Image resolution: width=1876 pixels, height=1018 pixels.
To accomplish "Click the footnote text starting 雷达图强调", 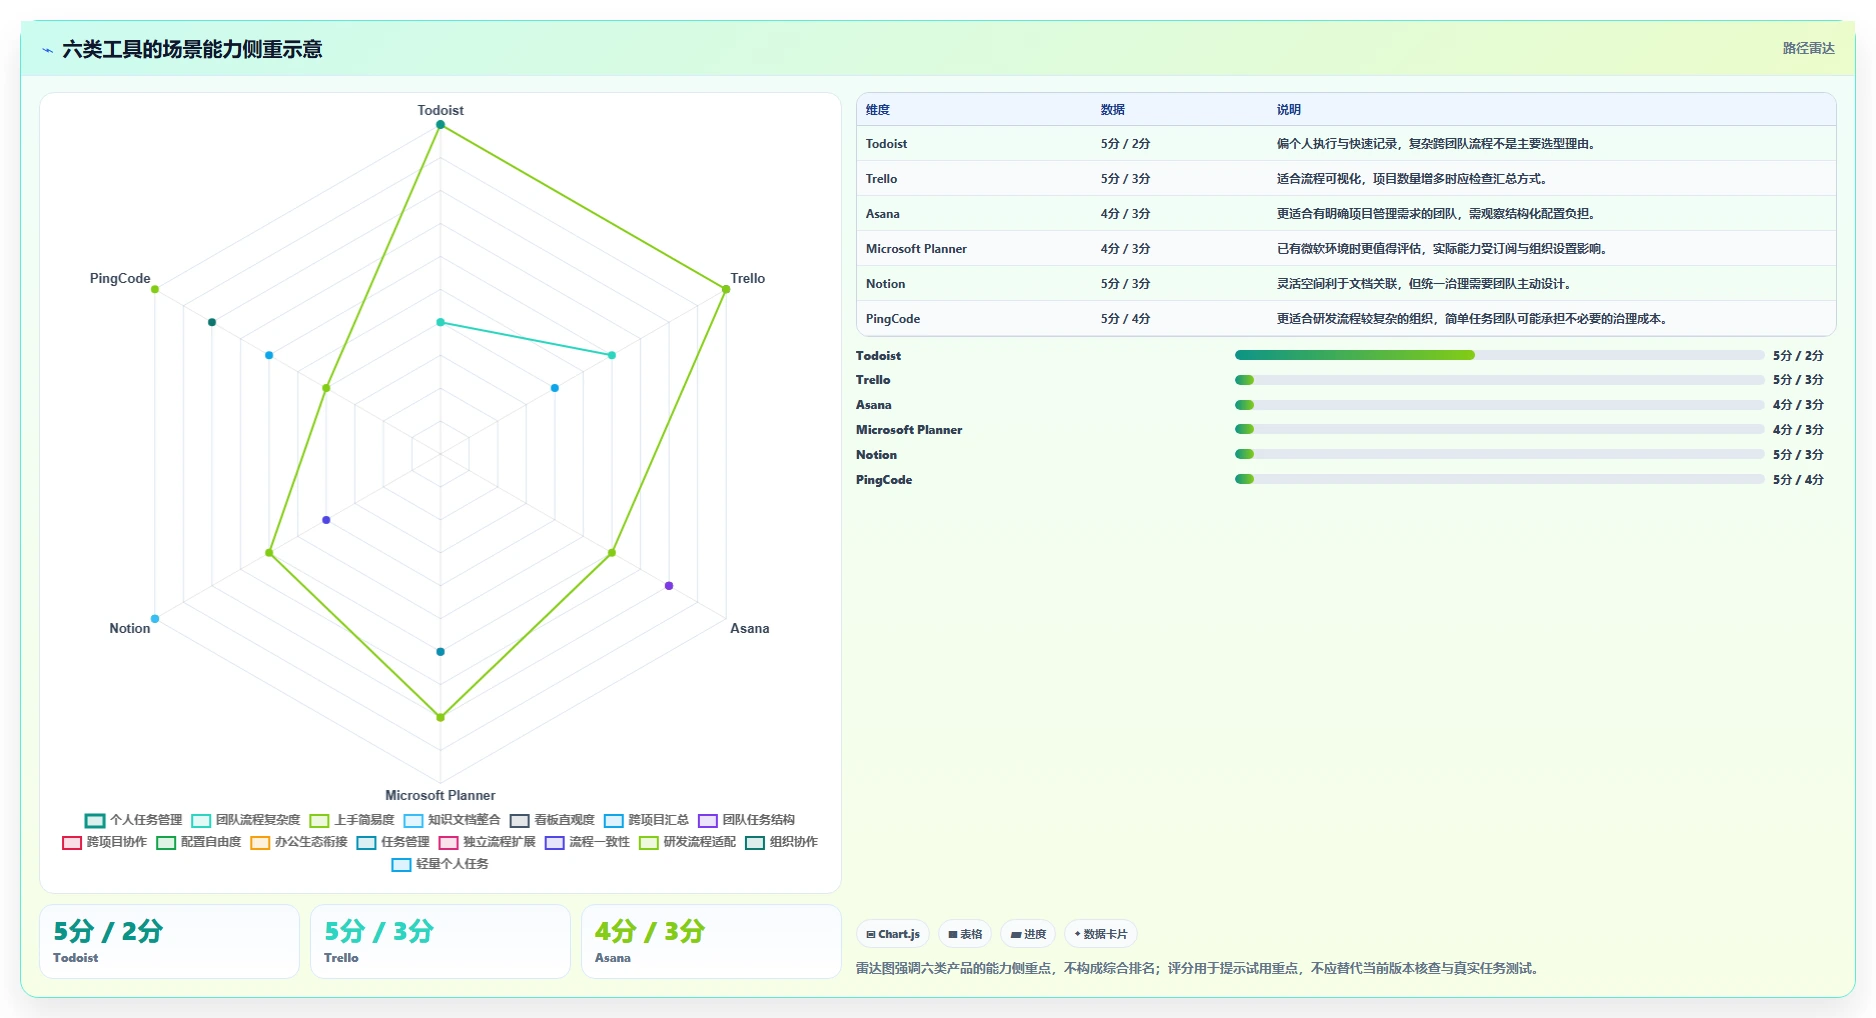I will pos(1199,968).
